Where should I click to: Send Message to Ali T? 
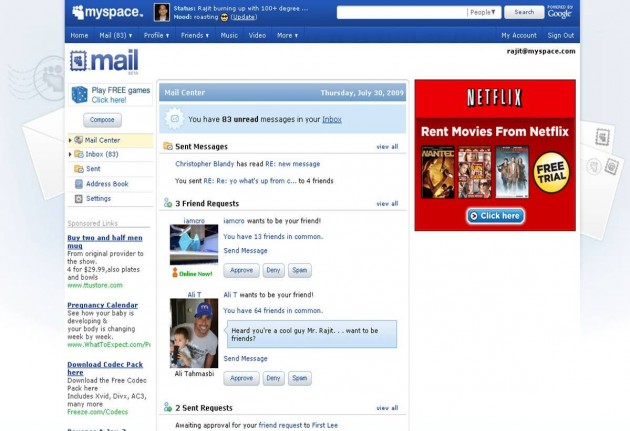(x=245, y=359)
